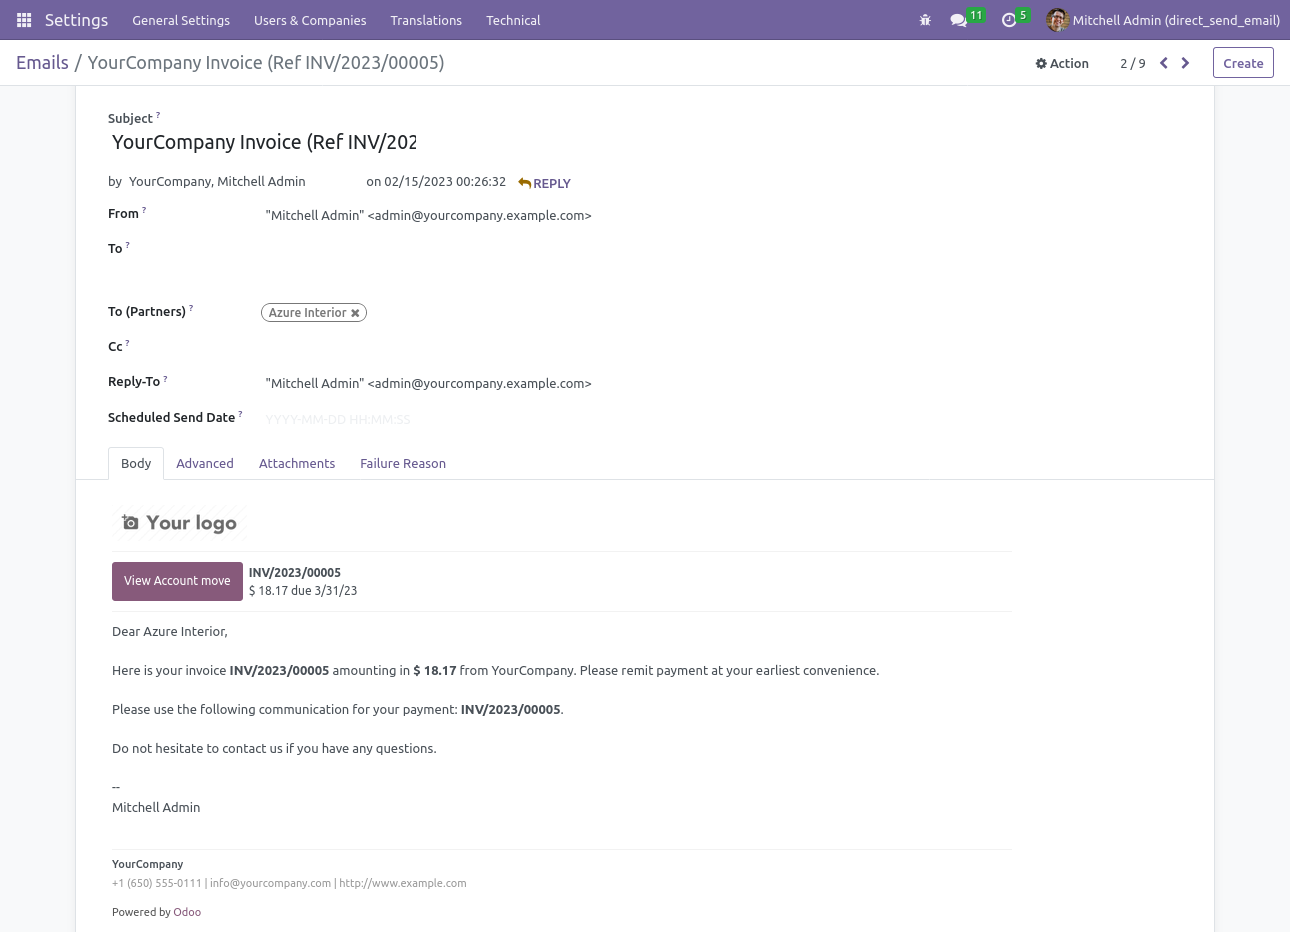Screen dimensions: 1290x932
Task: Open the Translations menu
Action: point(426,20)
